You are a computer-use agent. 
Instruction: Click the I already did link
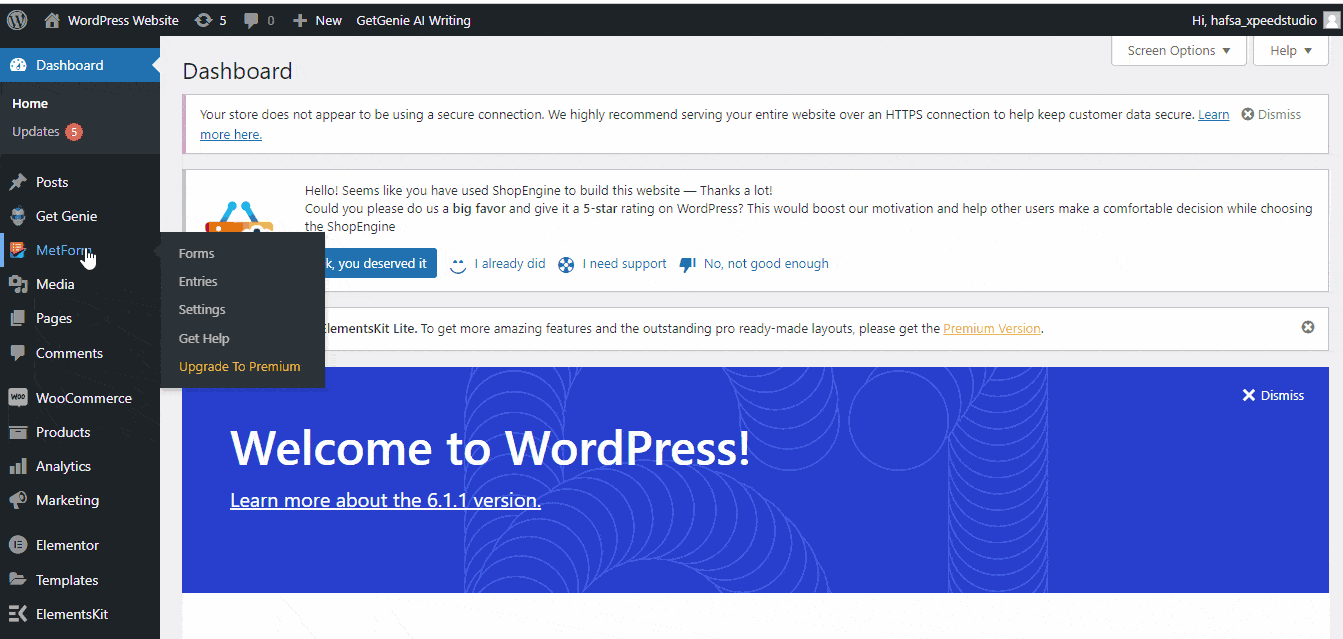(x=510, y=264)
